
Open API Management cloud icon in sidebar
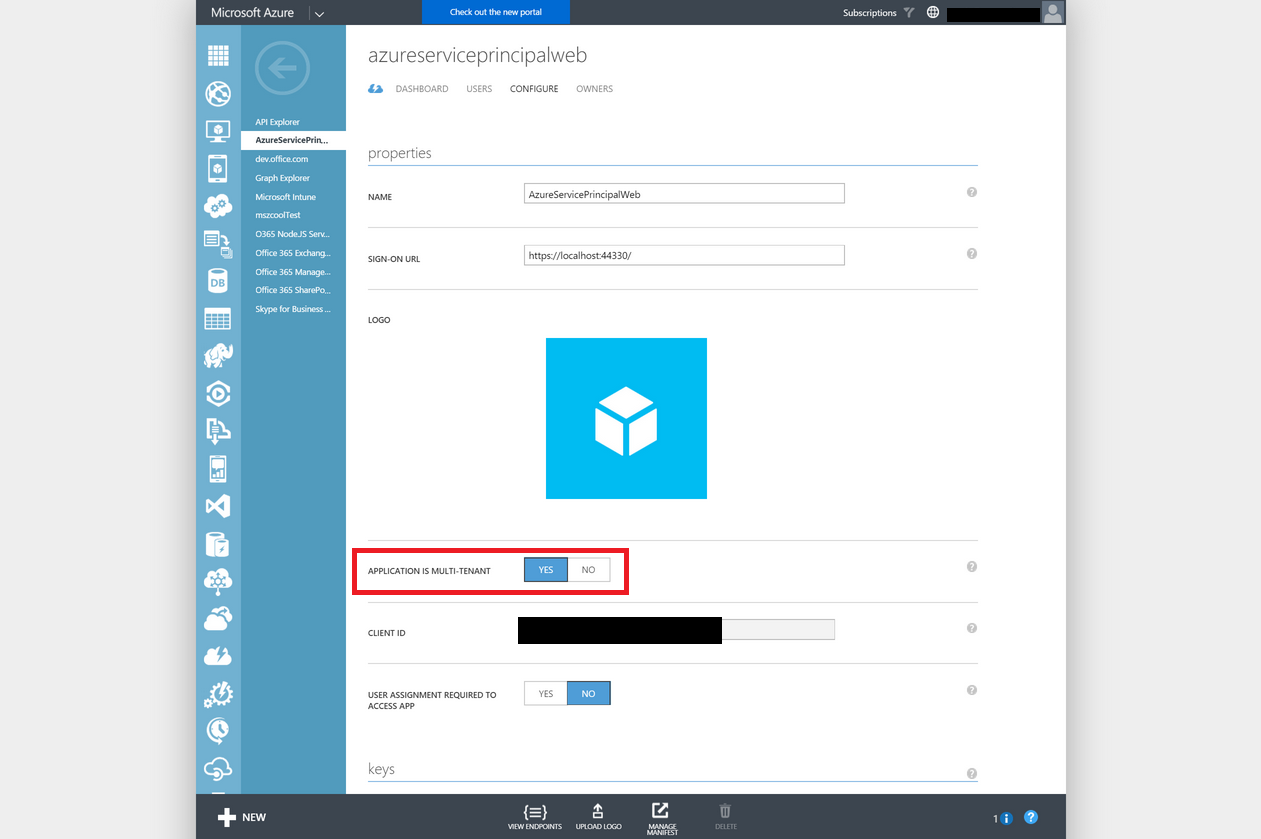coord(218,768)
